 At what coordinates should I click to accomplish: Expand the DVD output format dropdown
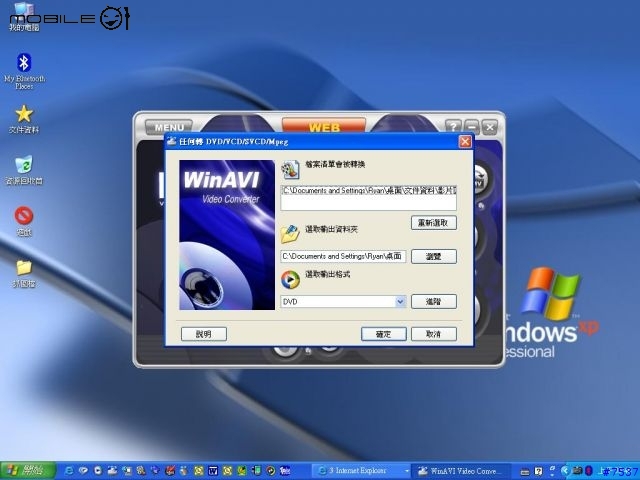pos(400,302)
